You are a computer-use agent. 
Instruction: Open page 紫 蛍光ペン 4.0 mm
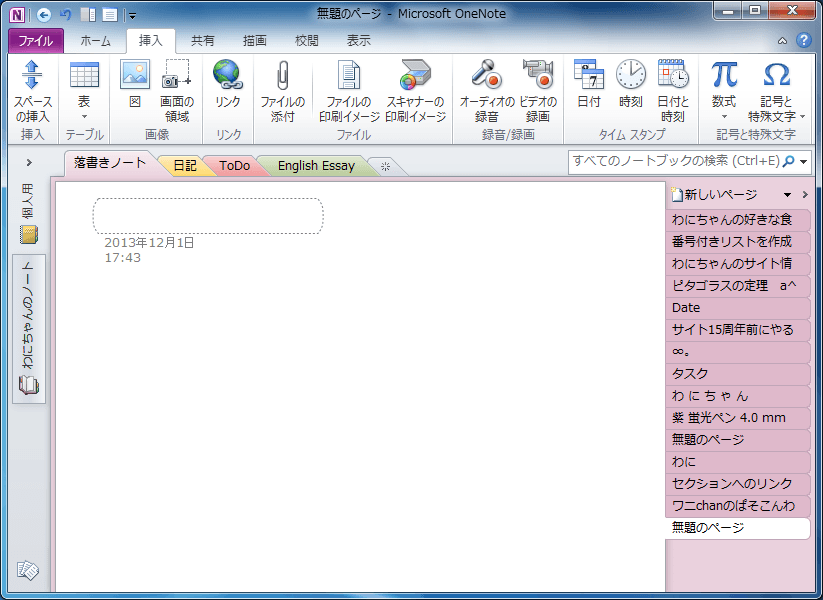click(737, 418)
